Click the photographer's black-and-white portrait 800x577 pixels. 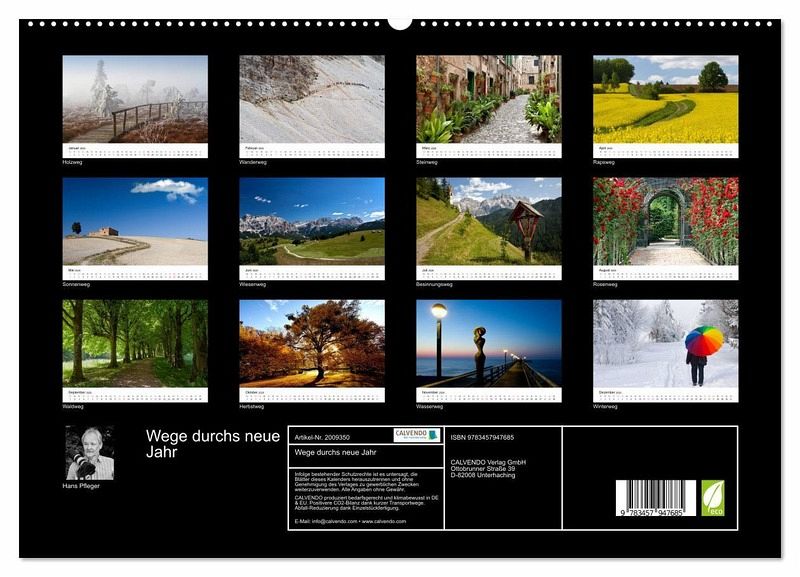pyautogui.click(x=90, y=453)
